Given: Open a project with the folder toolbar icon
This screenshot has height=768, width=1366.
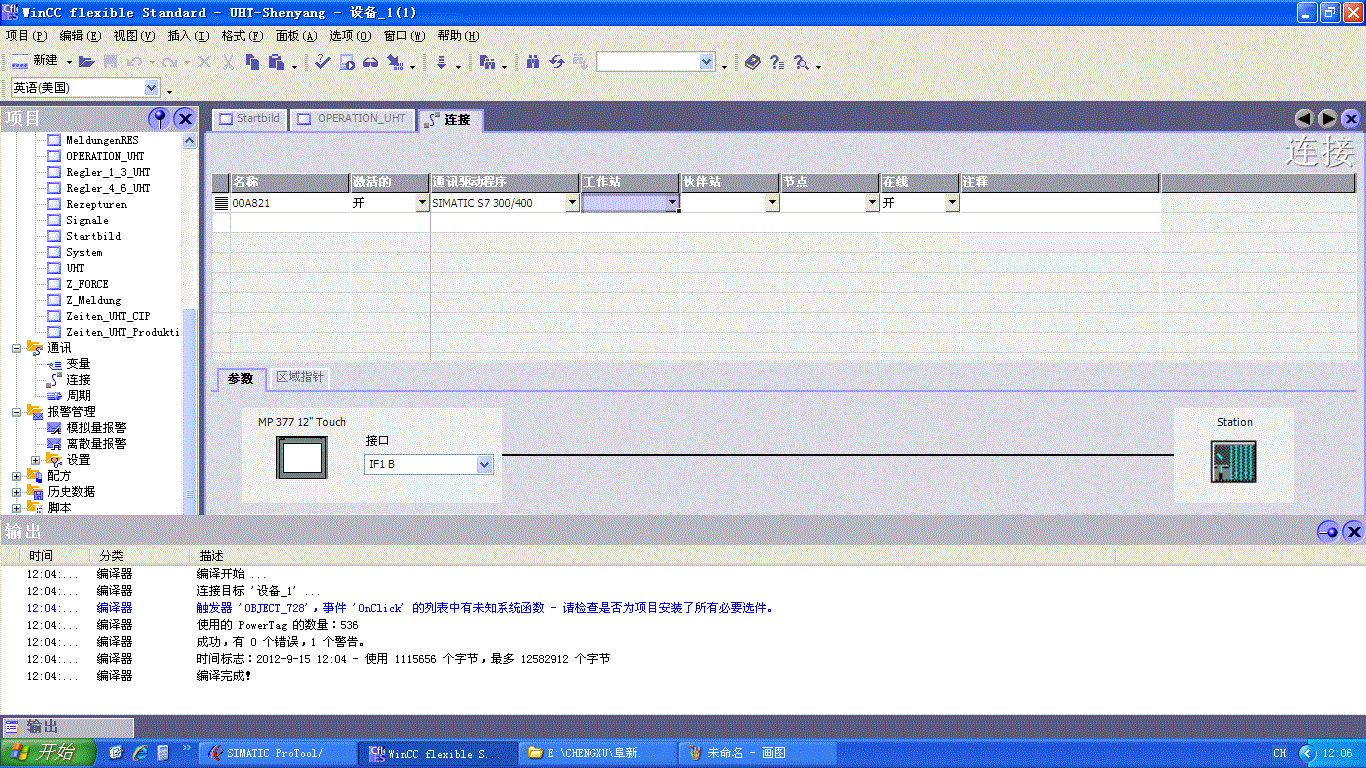Looking at the screenshot, I should coord(87,62).
